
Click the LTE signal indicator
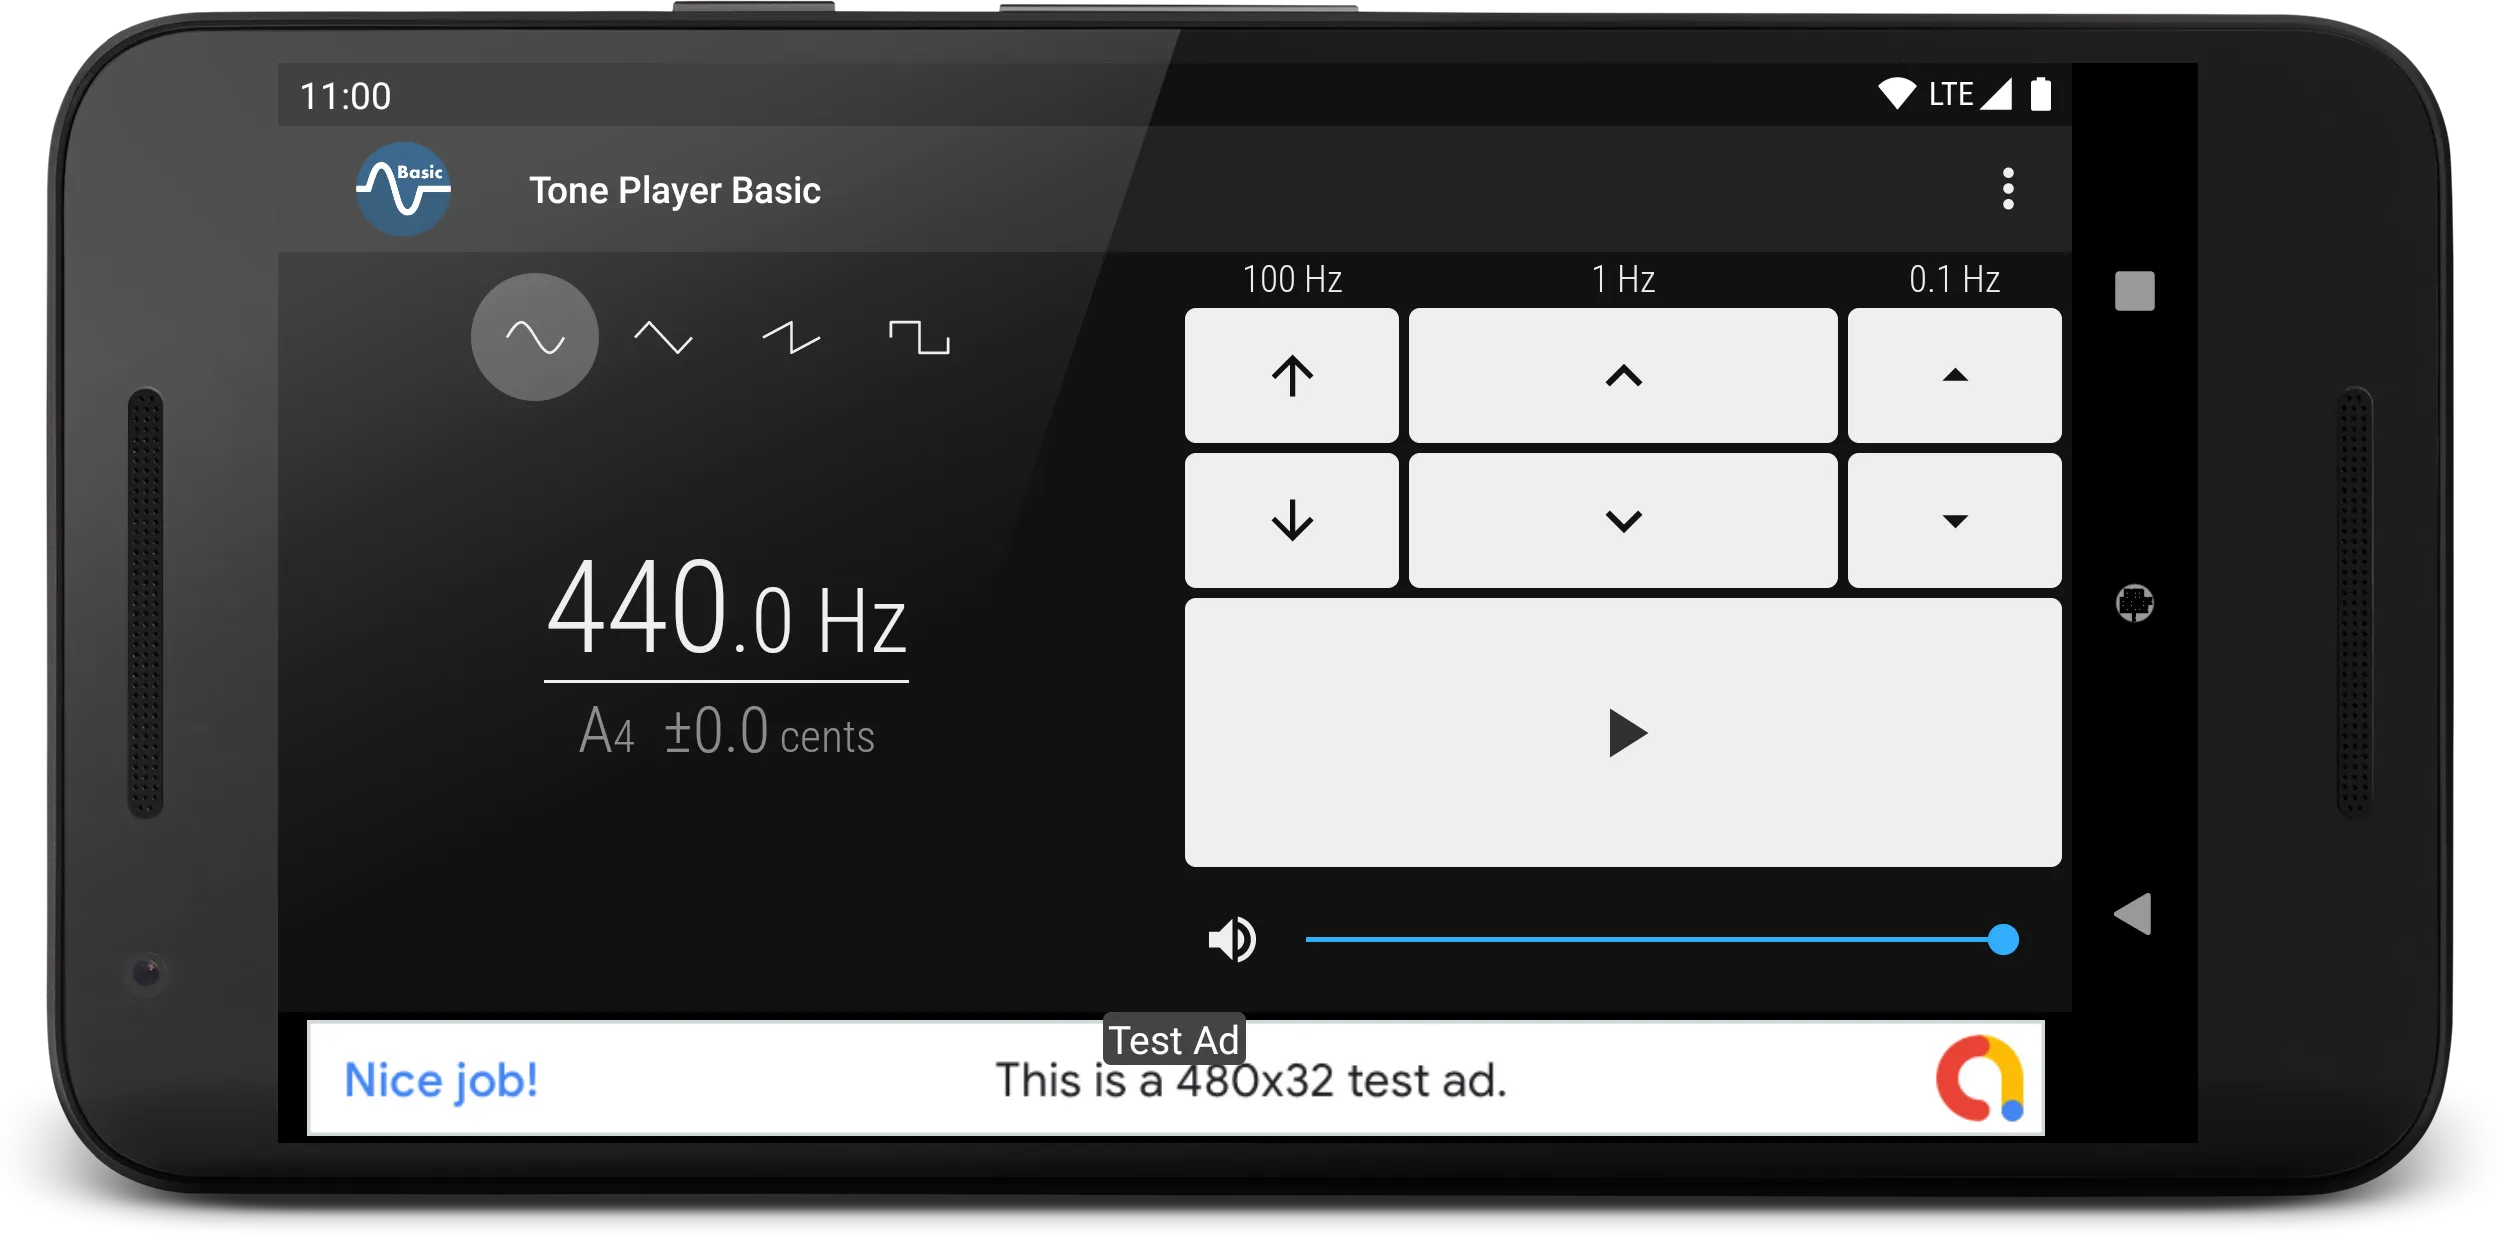(1969, 94)
